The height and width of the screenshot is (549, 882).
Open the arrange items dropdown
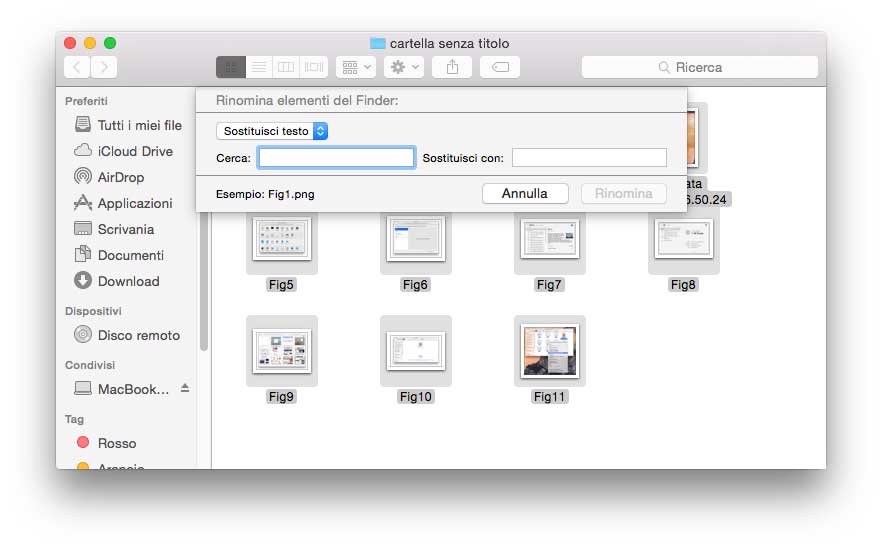pyautogui.click(x=356, y=68)
